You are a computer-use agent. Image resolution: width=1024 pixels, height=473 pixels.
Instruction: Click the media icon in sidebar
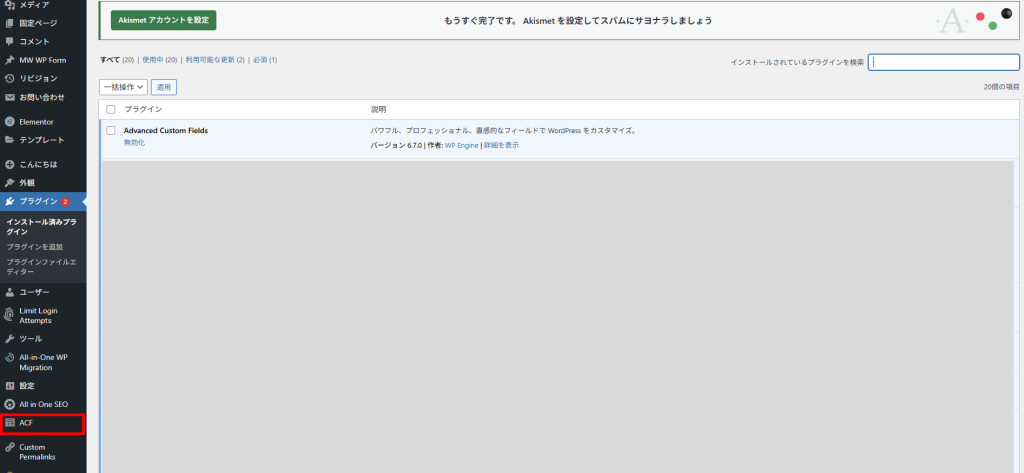(x=10, y=5)
